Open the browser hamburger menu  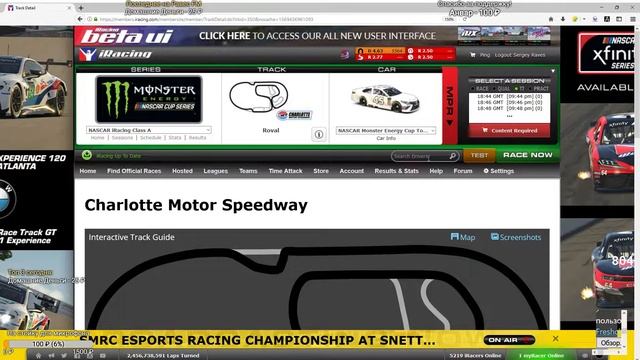[x=633, y=19]
